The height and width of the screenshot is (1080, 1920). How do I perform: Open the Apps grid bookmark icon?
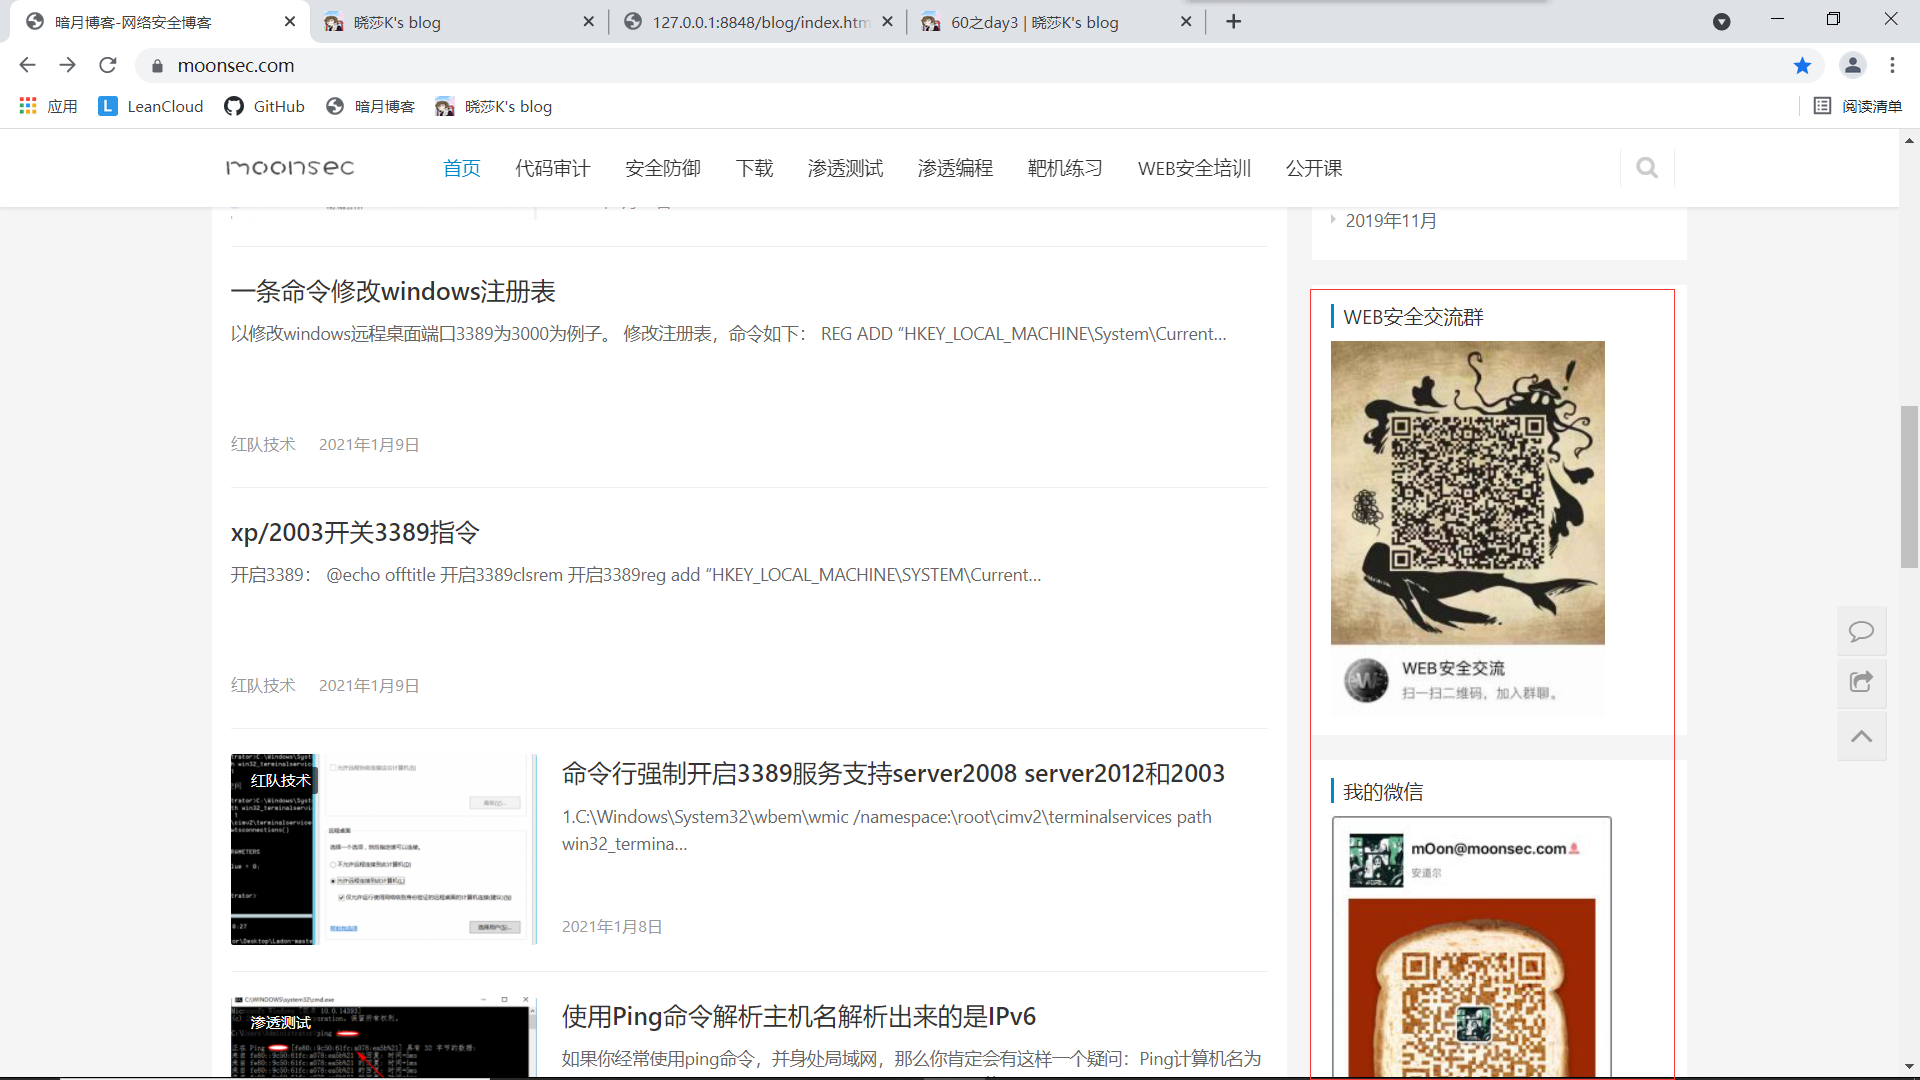click(x=28, y=106)
